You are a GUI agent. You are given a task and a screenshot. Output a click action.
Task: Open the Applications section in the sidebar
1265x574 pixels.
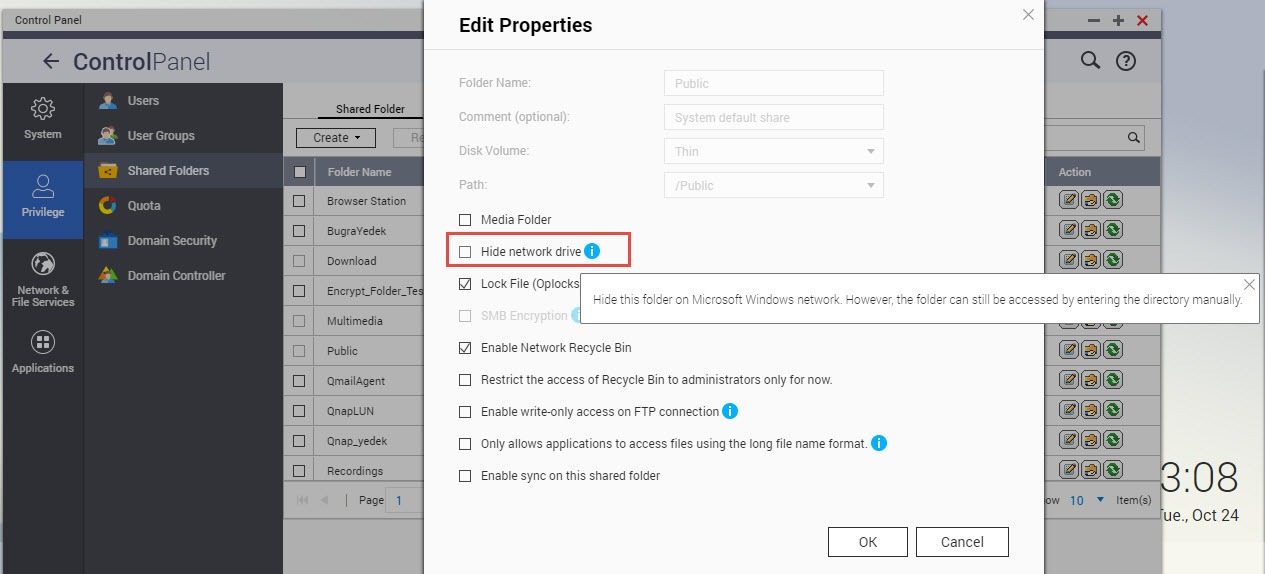point(42,352)
